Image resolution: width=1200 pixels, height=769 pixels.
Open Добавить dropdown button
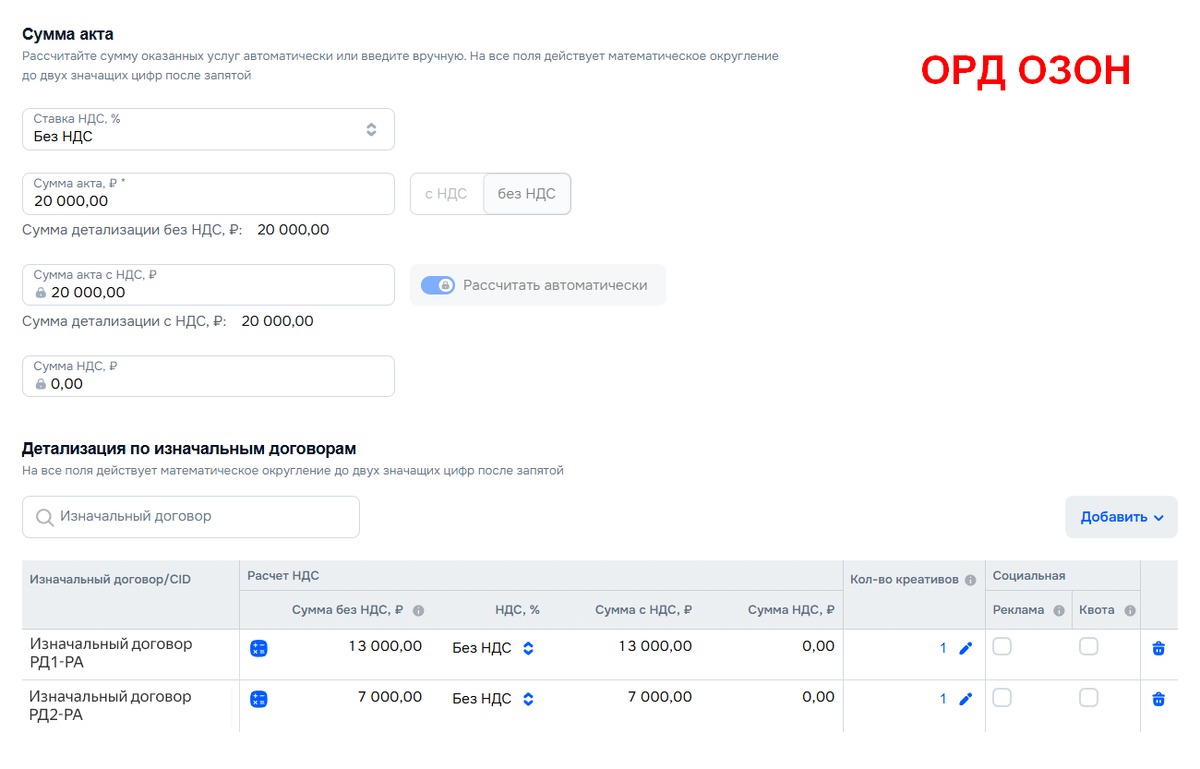[x=1121, y=517]
